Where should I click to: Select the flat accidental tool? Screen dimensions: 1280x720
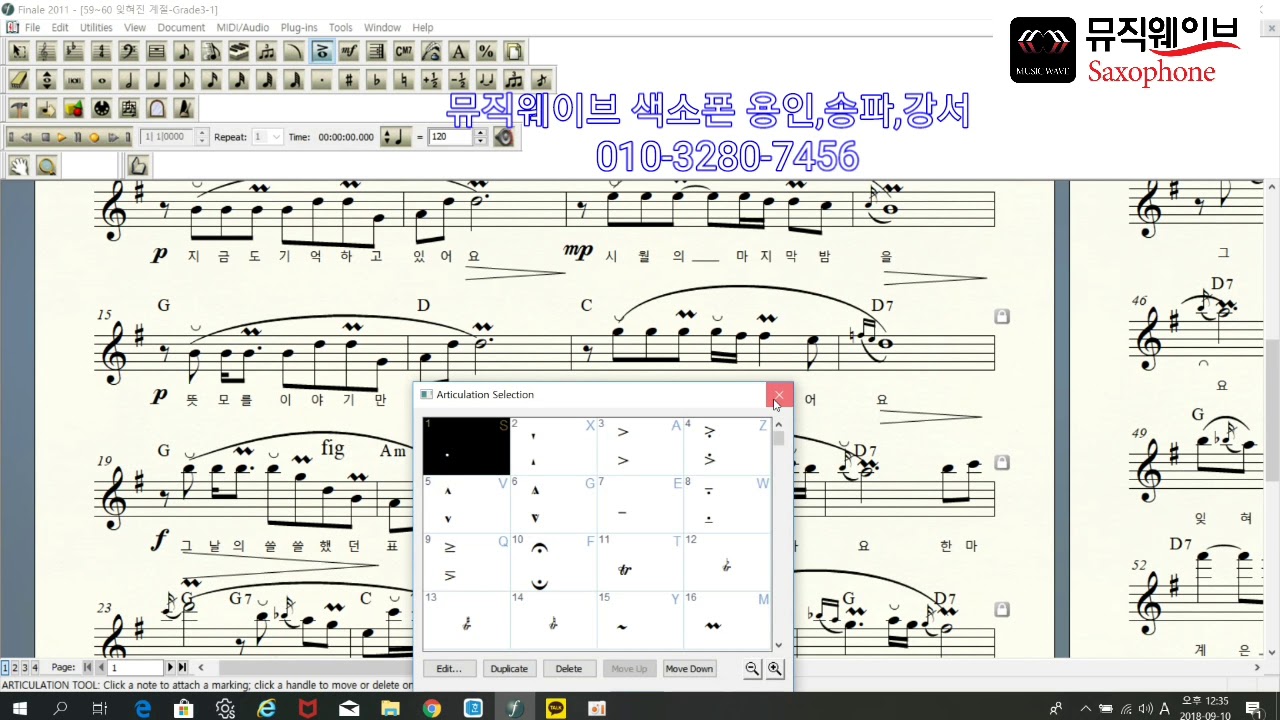point(376,80)
